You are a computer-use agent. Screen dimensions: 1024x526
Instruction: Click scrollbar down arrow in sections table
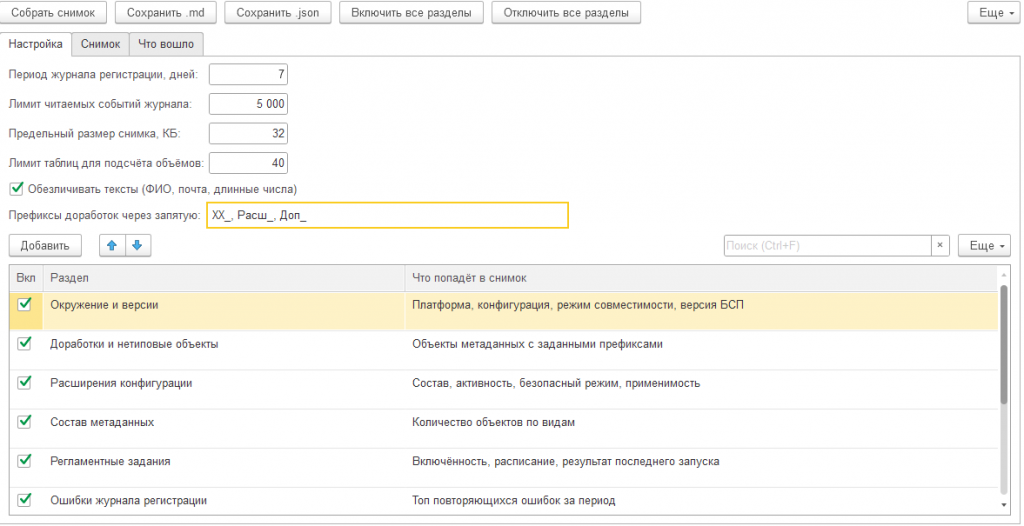[1004, 504]
